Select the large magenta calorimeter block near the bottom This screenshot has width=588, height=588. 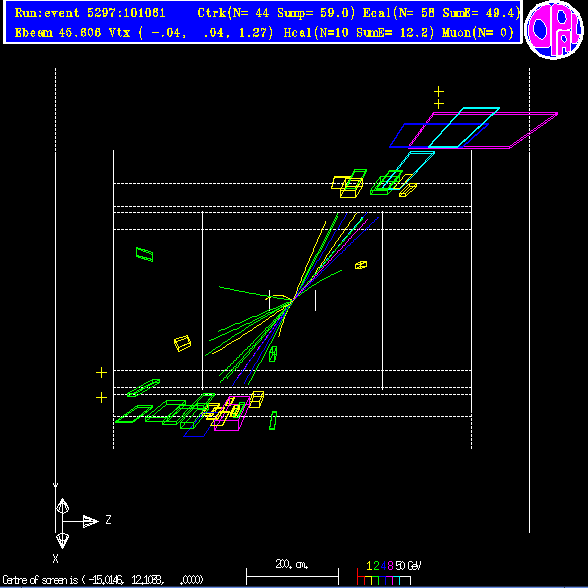click(232, 413)
